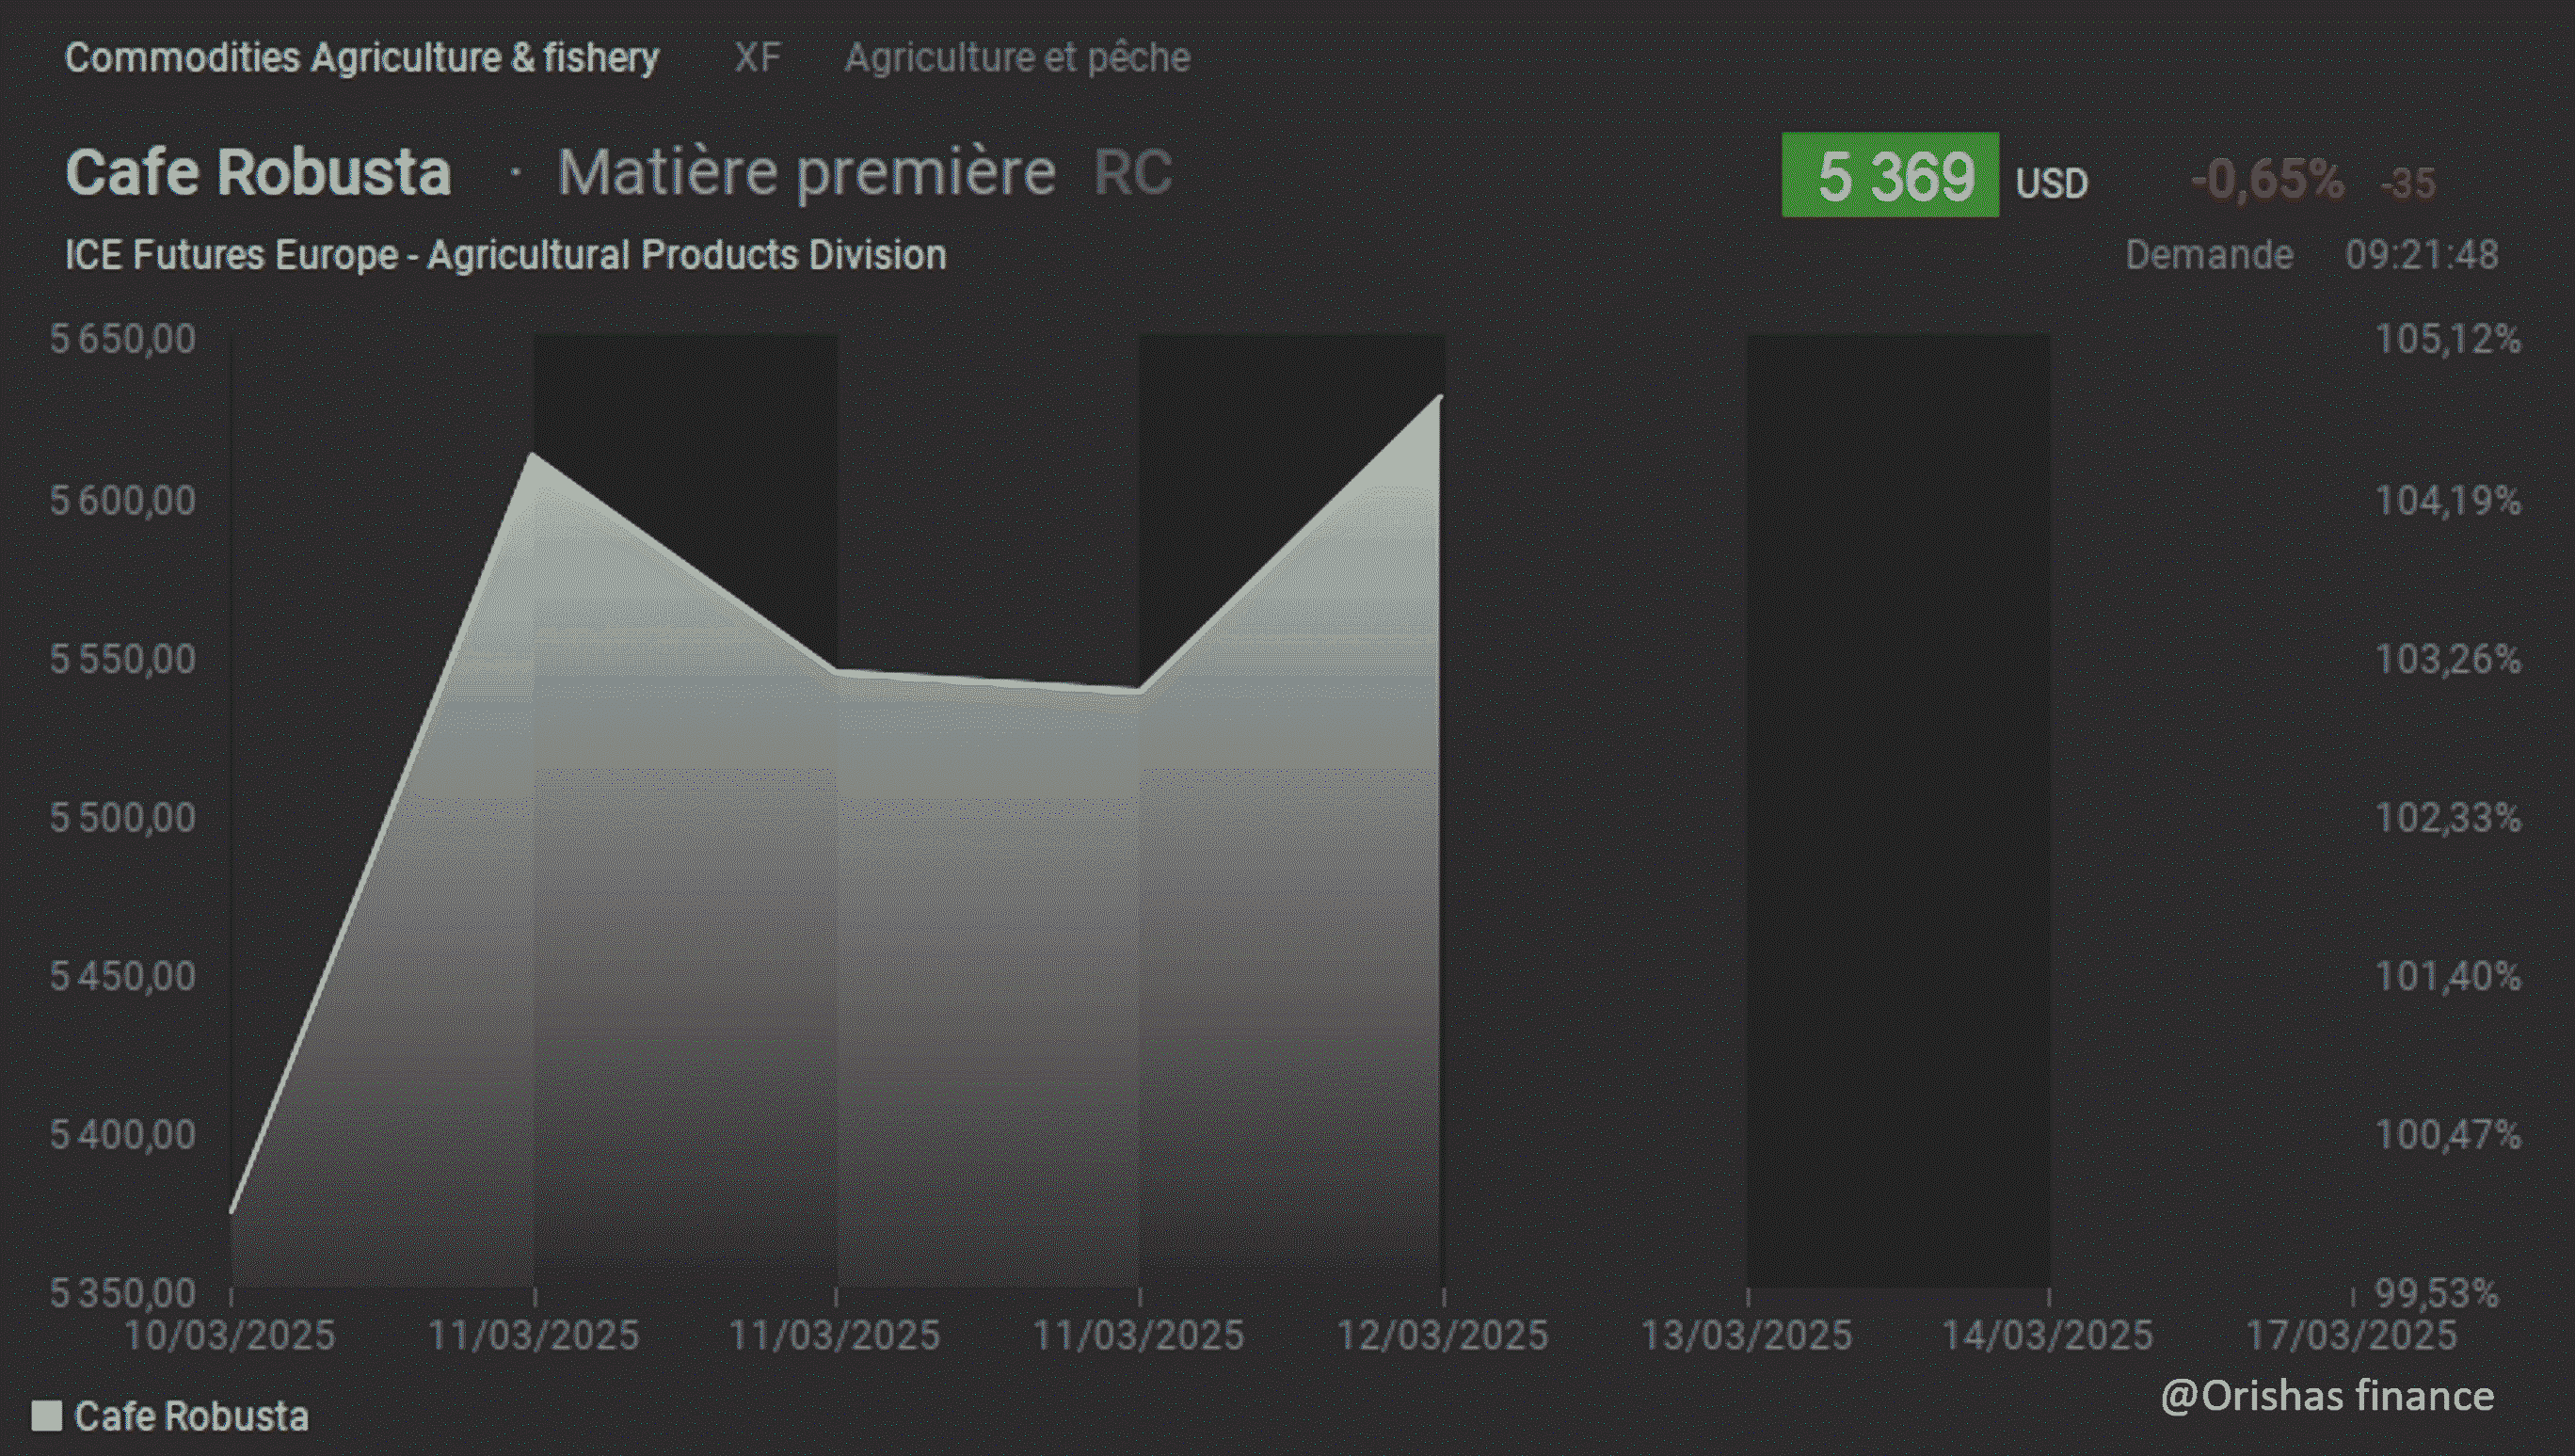Select the '5 450,00' price axis label

coord(123,976)
